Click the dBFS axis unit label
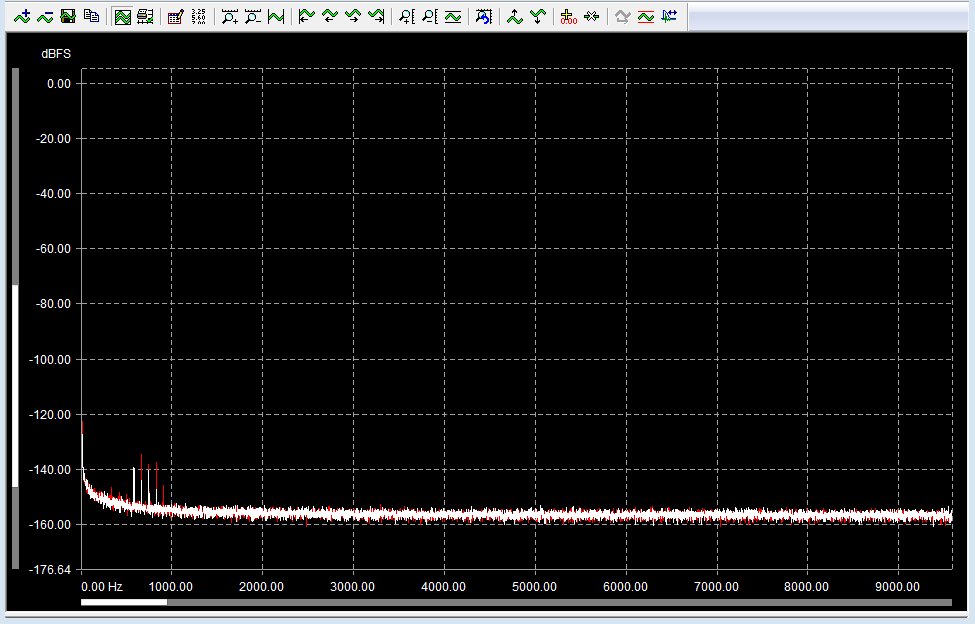 tap(56, 54)
